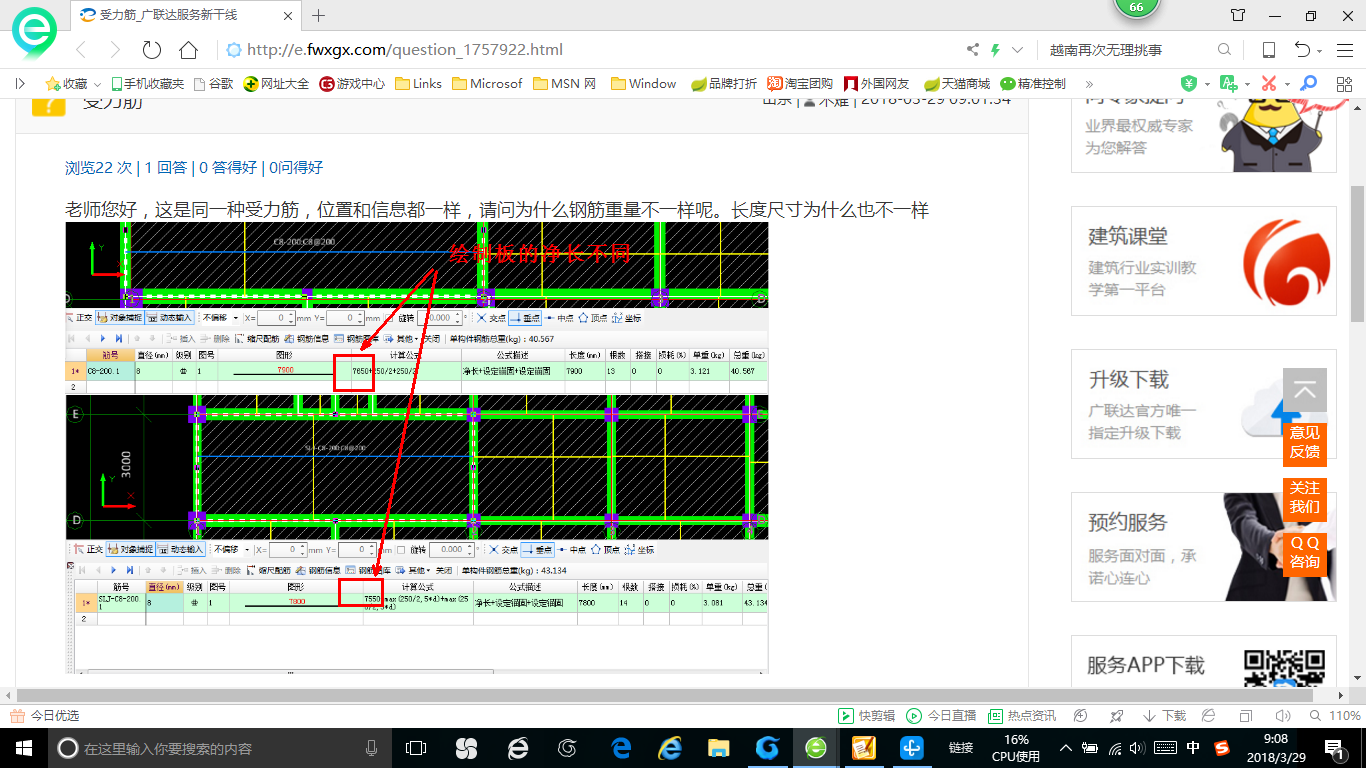Viewport: 1366px width, 768px height.
Task: Click the red scissors screenshot icon
Action: (1269, 84)
